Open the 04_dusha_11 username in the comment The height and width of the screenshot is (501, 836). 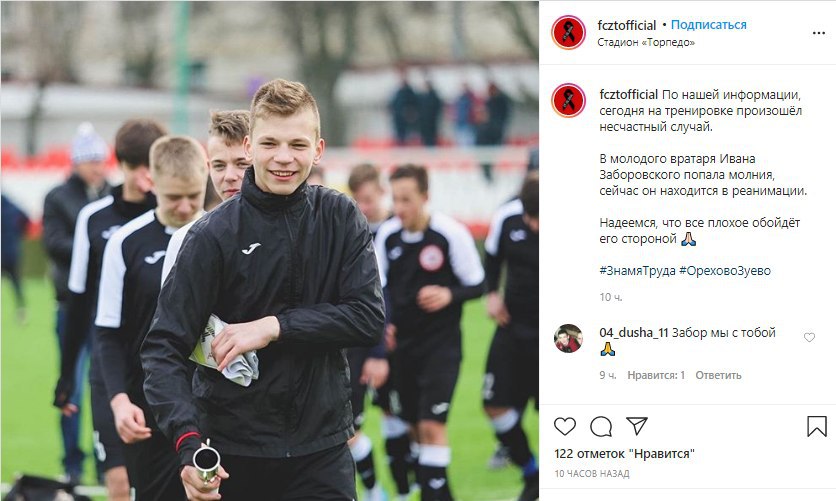pyautogui.click(x=633, y=333)
